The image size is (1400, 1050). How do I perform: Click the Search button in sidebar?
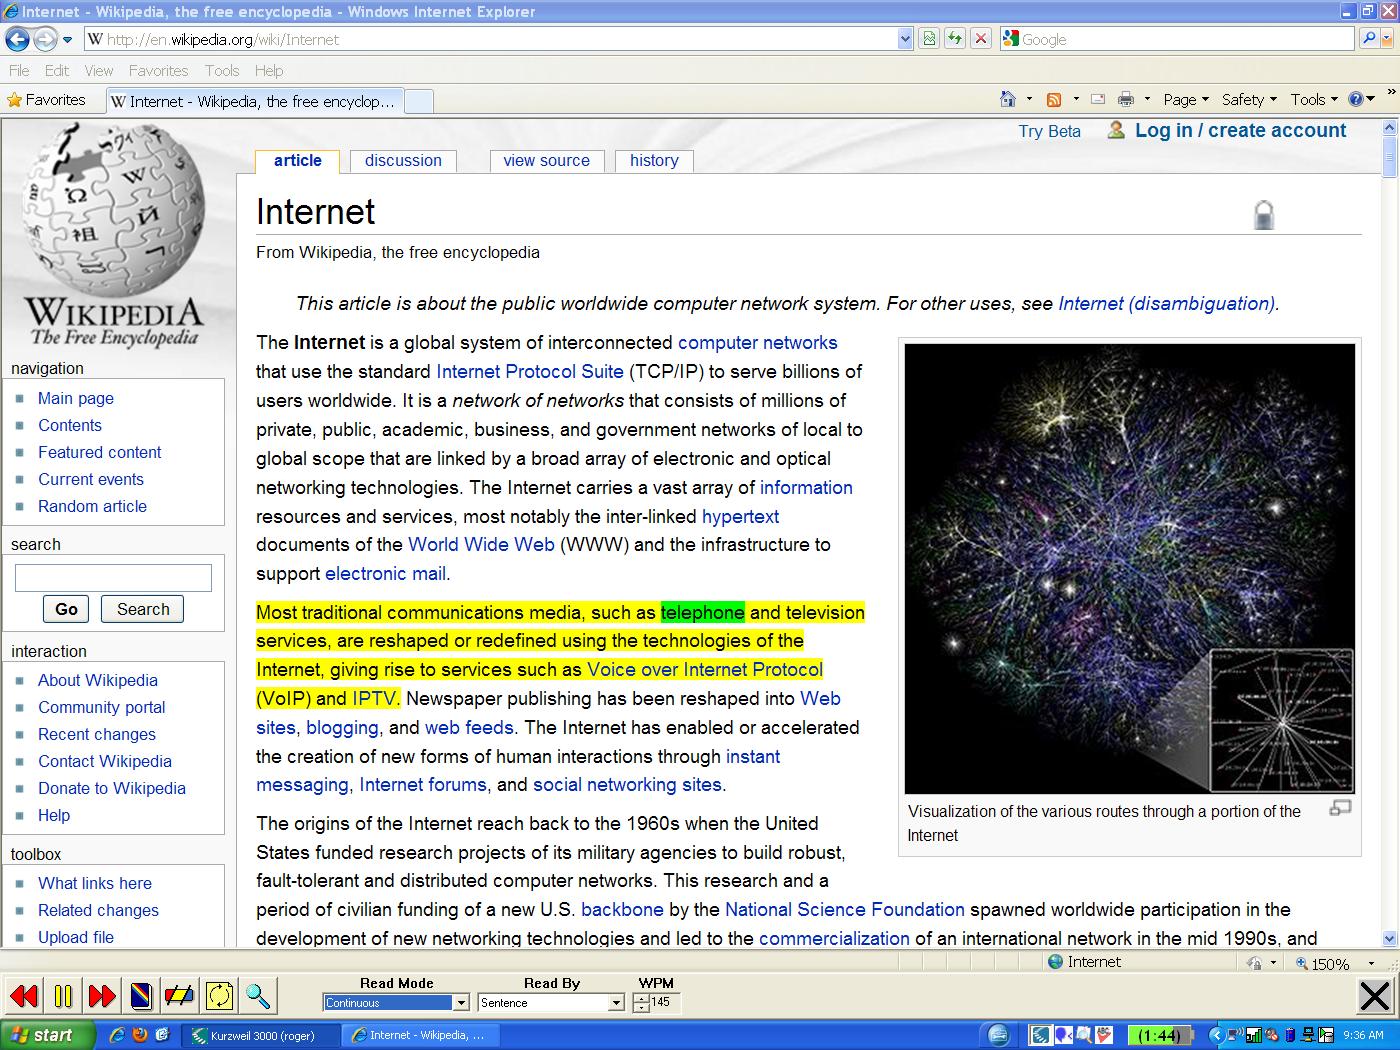[x=143, y=609]
